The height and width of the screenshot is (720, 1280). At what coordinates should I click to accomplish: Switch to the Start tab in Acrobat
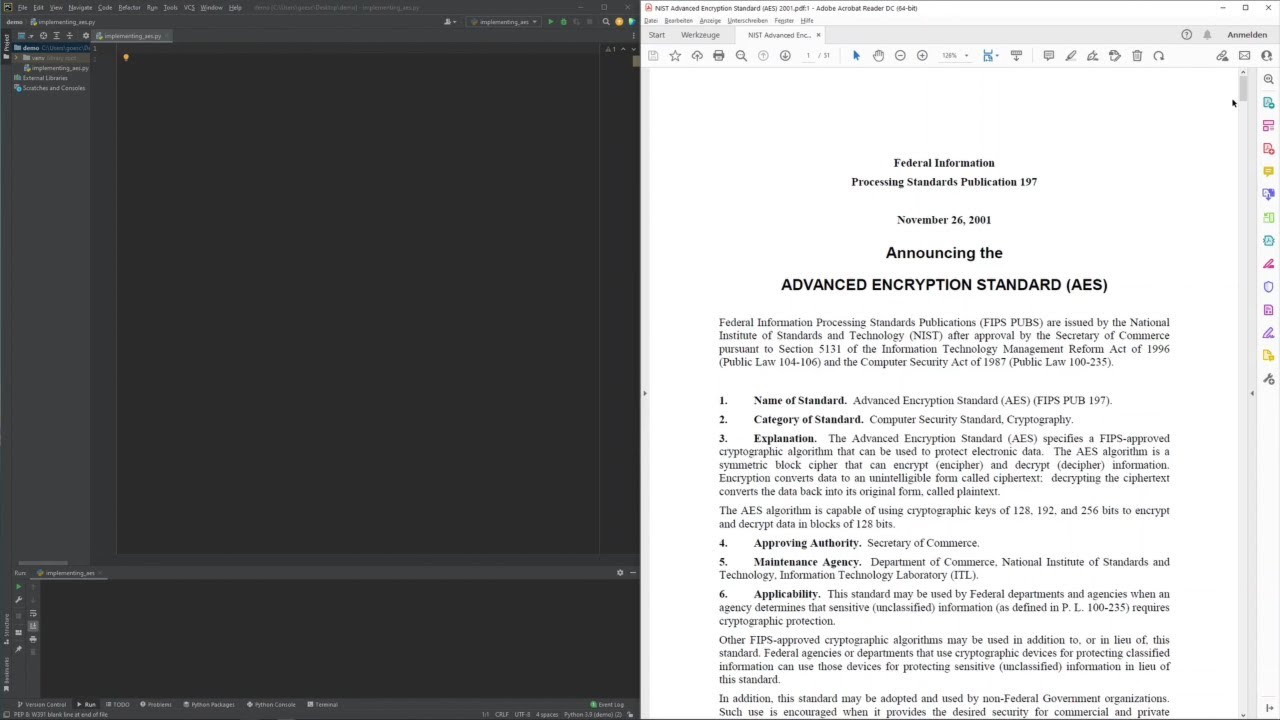point(656,35)
